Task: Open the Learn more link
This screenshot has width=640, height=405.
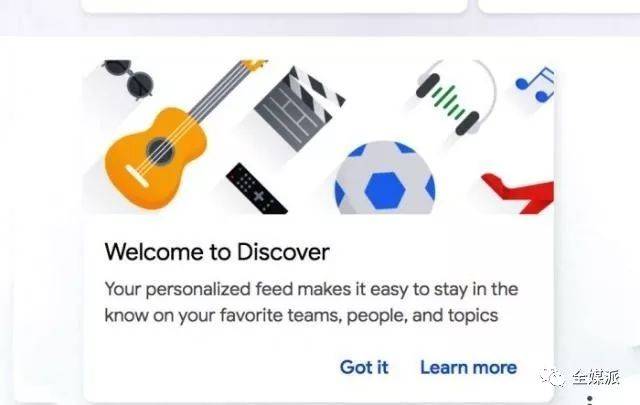Action: point(469,367)
